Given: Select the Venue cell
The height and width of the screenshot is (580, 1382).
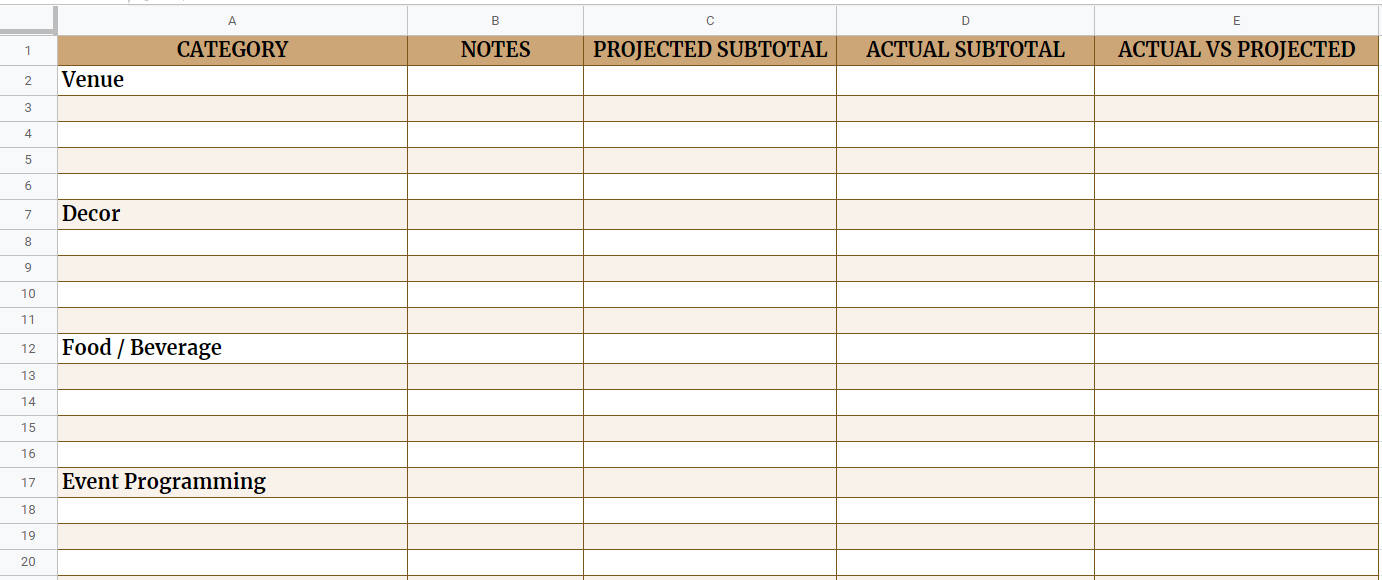Looking at the screenshot, I should (232, 80).
